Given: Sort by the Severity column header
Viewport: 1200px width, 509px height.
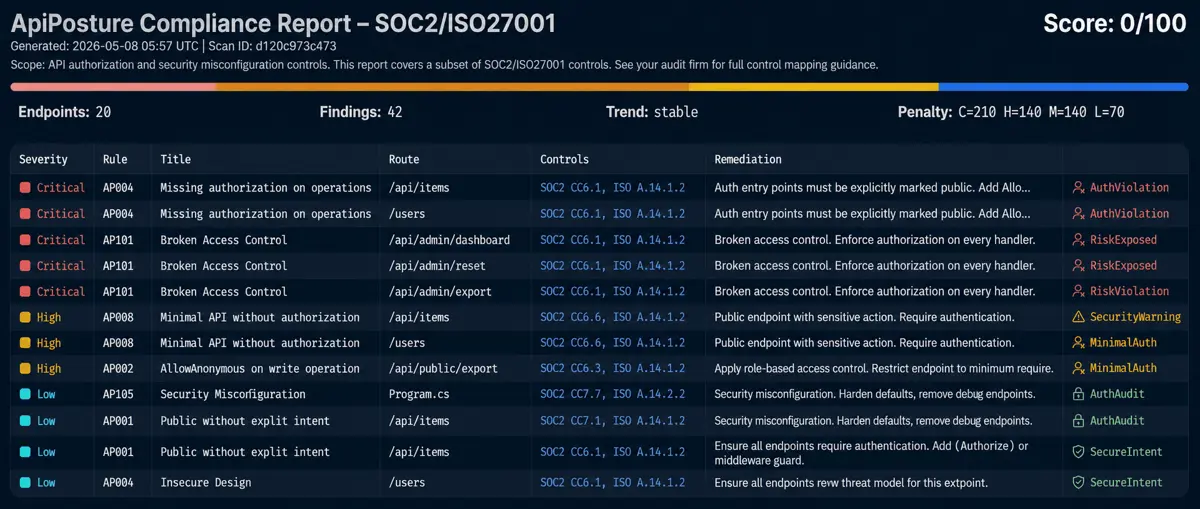Looking at the screenshot, I should click(43, 159).
